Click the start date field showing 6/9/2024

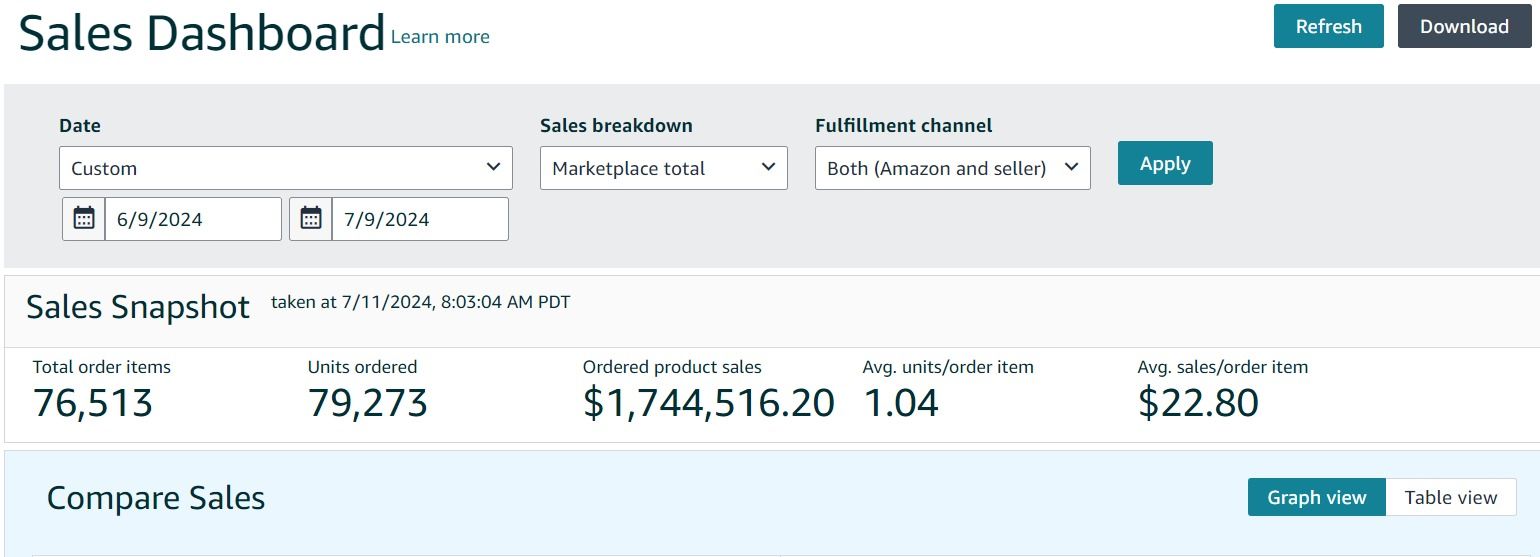click(x=192, y=219)
